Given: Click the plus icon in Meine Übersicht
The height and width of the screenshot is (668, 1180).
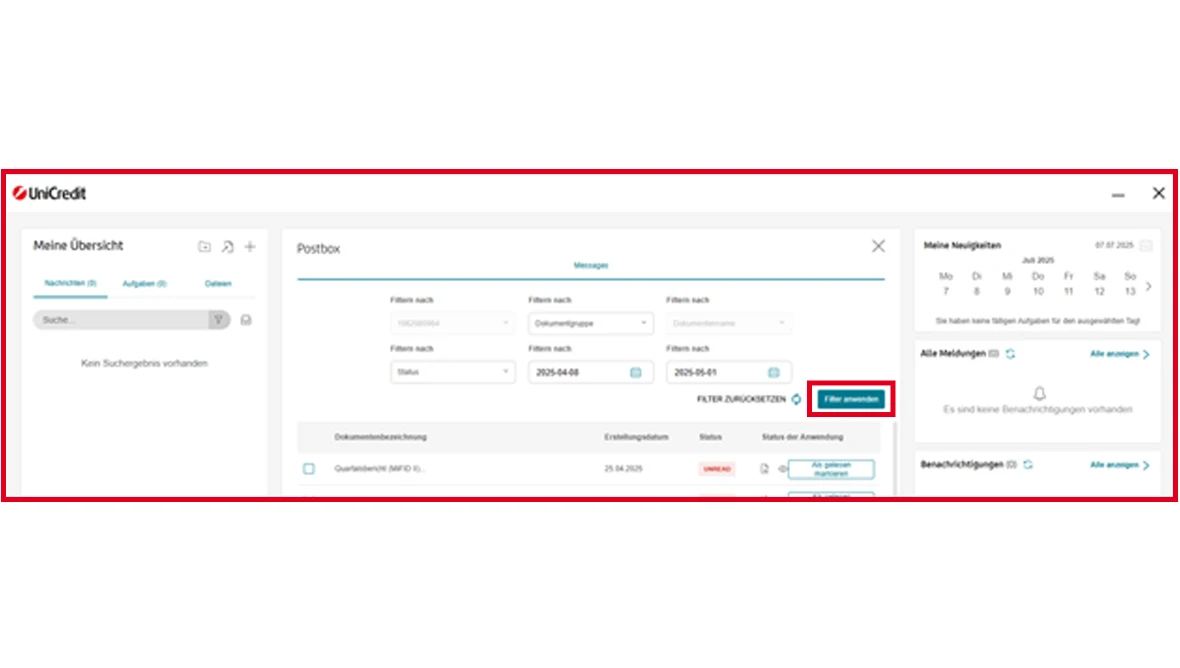Looking at the screenshot, I should click(250, 247).
